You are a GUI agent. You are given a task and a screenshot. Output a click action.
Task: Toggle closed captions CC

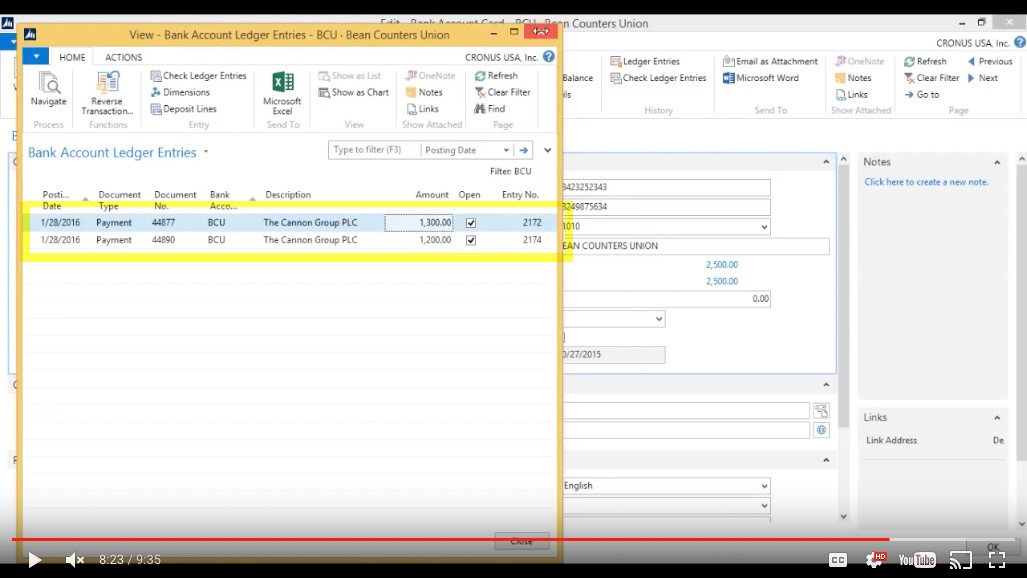coord(838,560)
